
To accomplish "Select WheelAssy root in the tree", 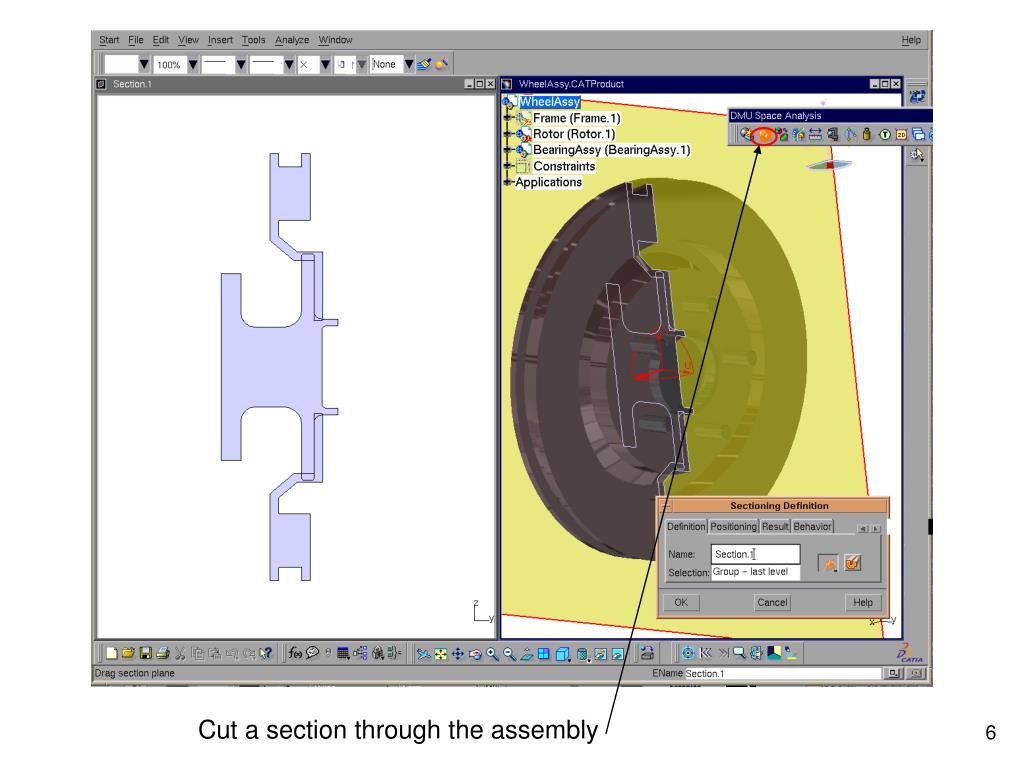I will 549,102.
